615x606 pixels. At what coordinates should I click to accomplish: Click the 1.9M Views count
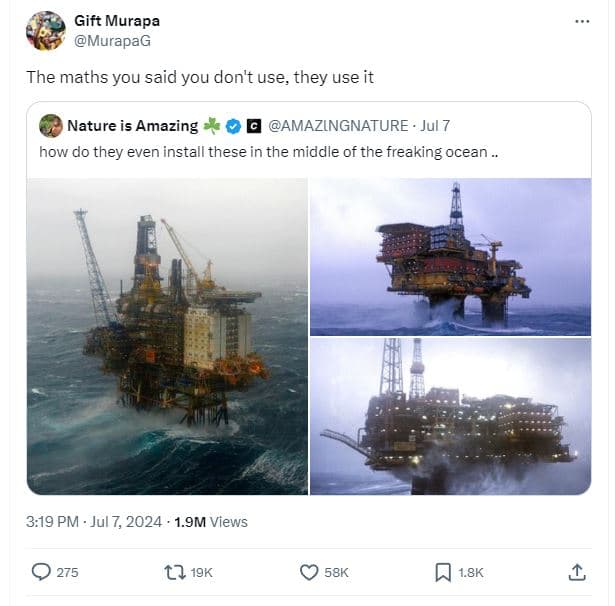point(210,521)
